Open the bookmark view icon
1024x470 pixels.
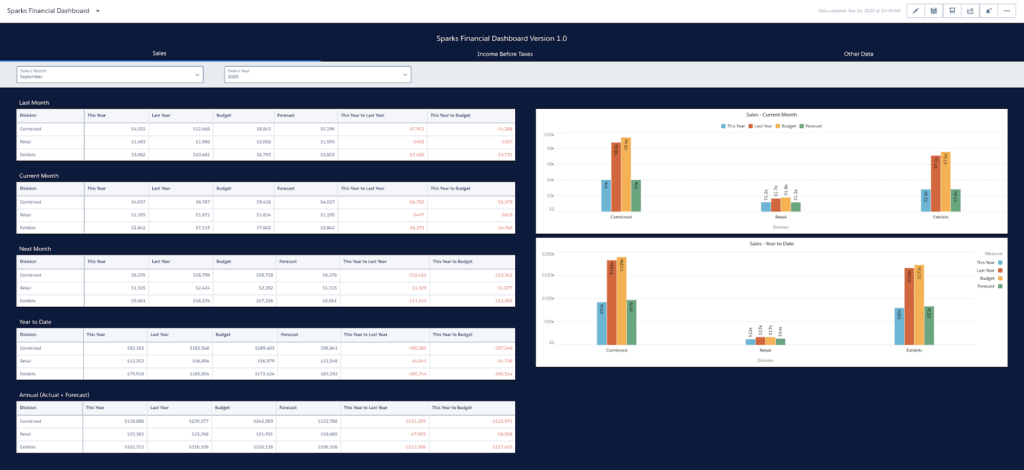click(x=952, y=11)
